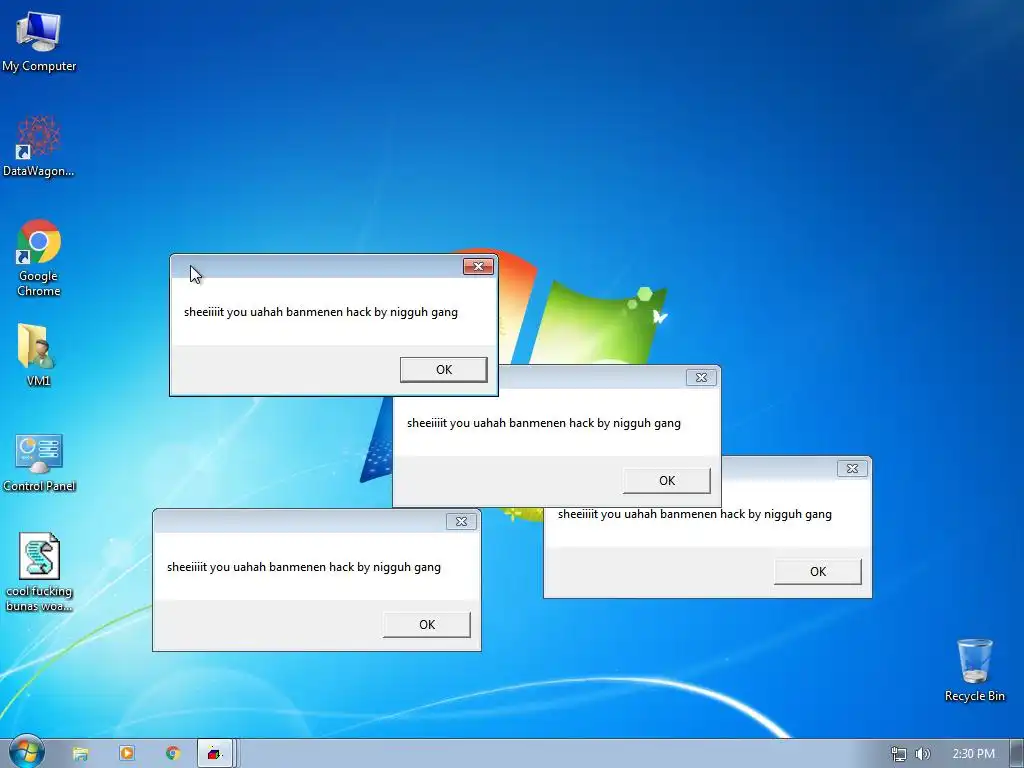
Task: Open the My Computer desktop icon
Action: [x=39, y=40]
